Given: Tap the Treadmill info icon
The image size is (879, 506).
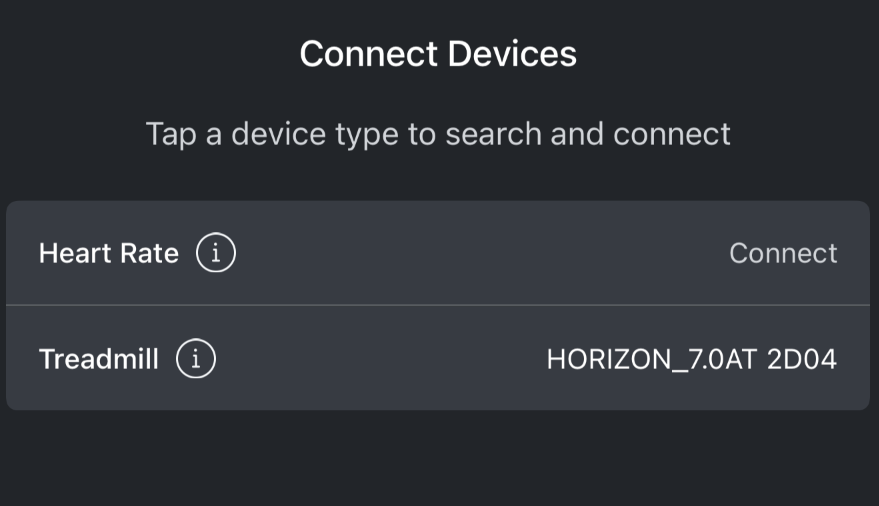Looking at the screenshot, I should [196, 359].
